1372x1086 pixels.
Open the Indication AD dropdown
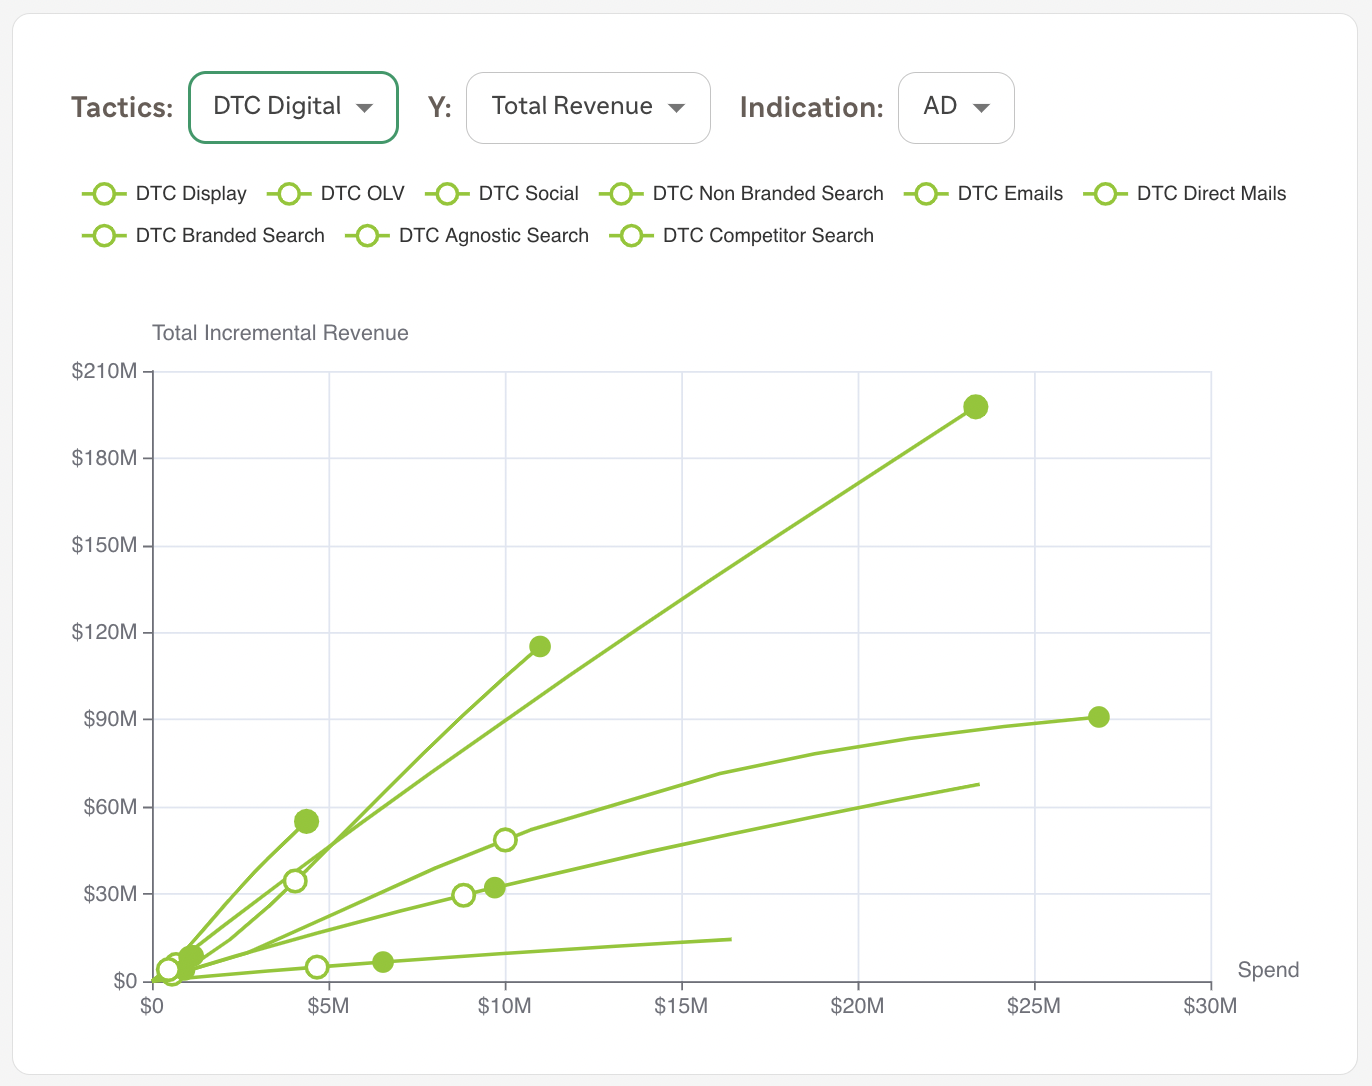coord(956,107)
